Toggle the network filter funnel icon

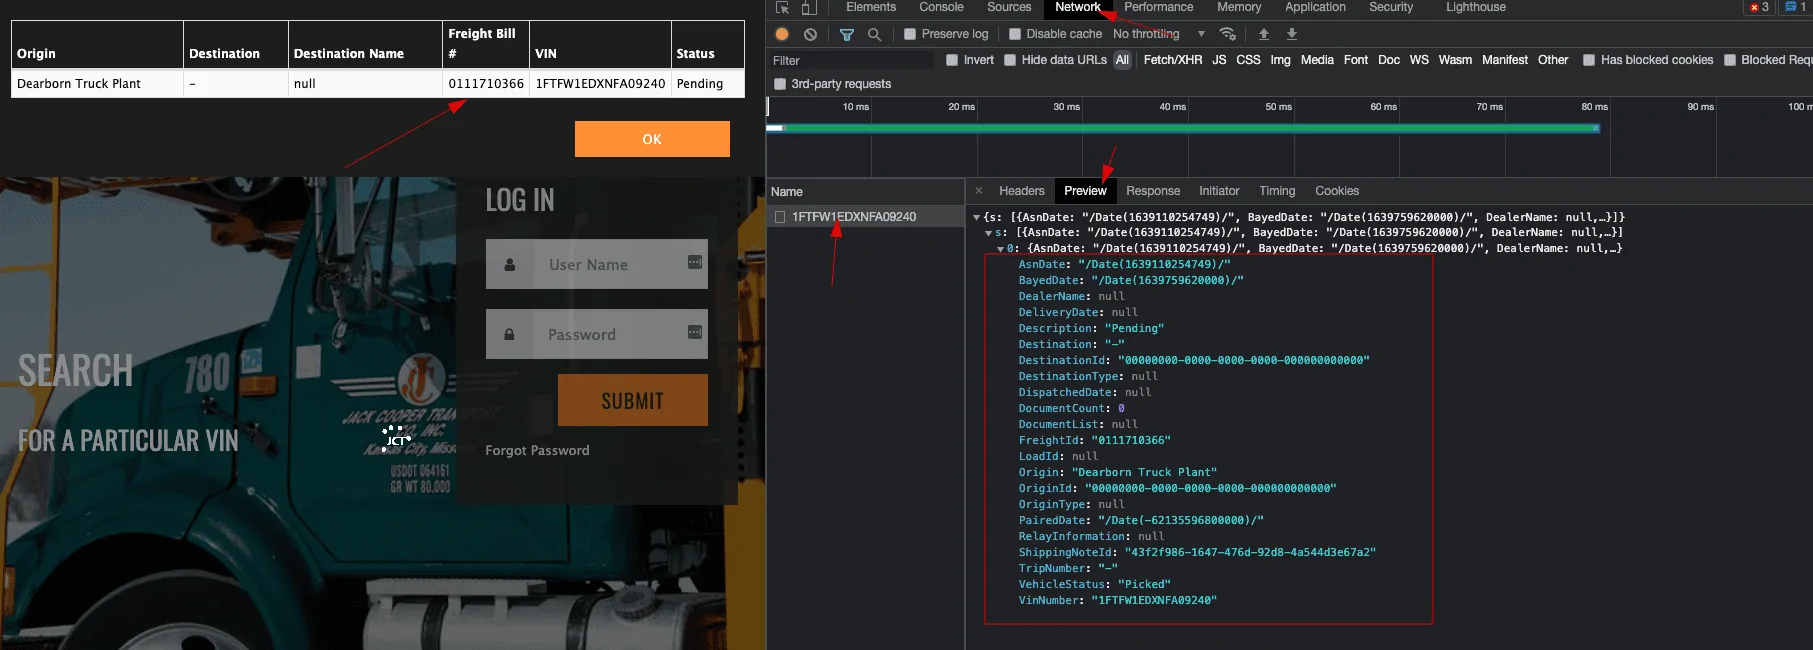(x=846, y=34)
